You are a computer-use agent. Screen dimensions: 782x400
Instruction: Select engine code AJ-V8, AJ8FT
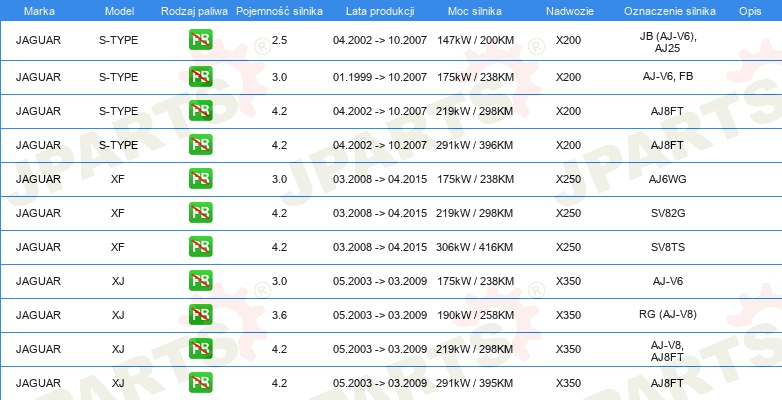(668, 351)
